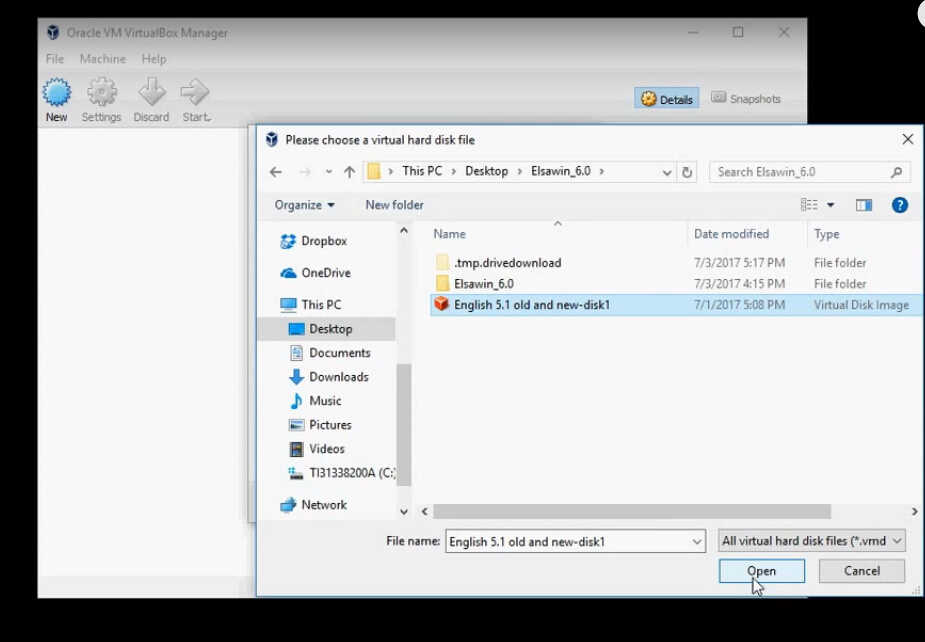The width and height of the screenshot is (925, 642).
Task: Select Desktop in the navigation pane
Action: [x=326, y=329]
